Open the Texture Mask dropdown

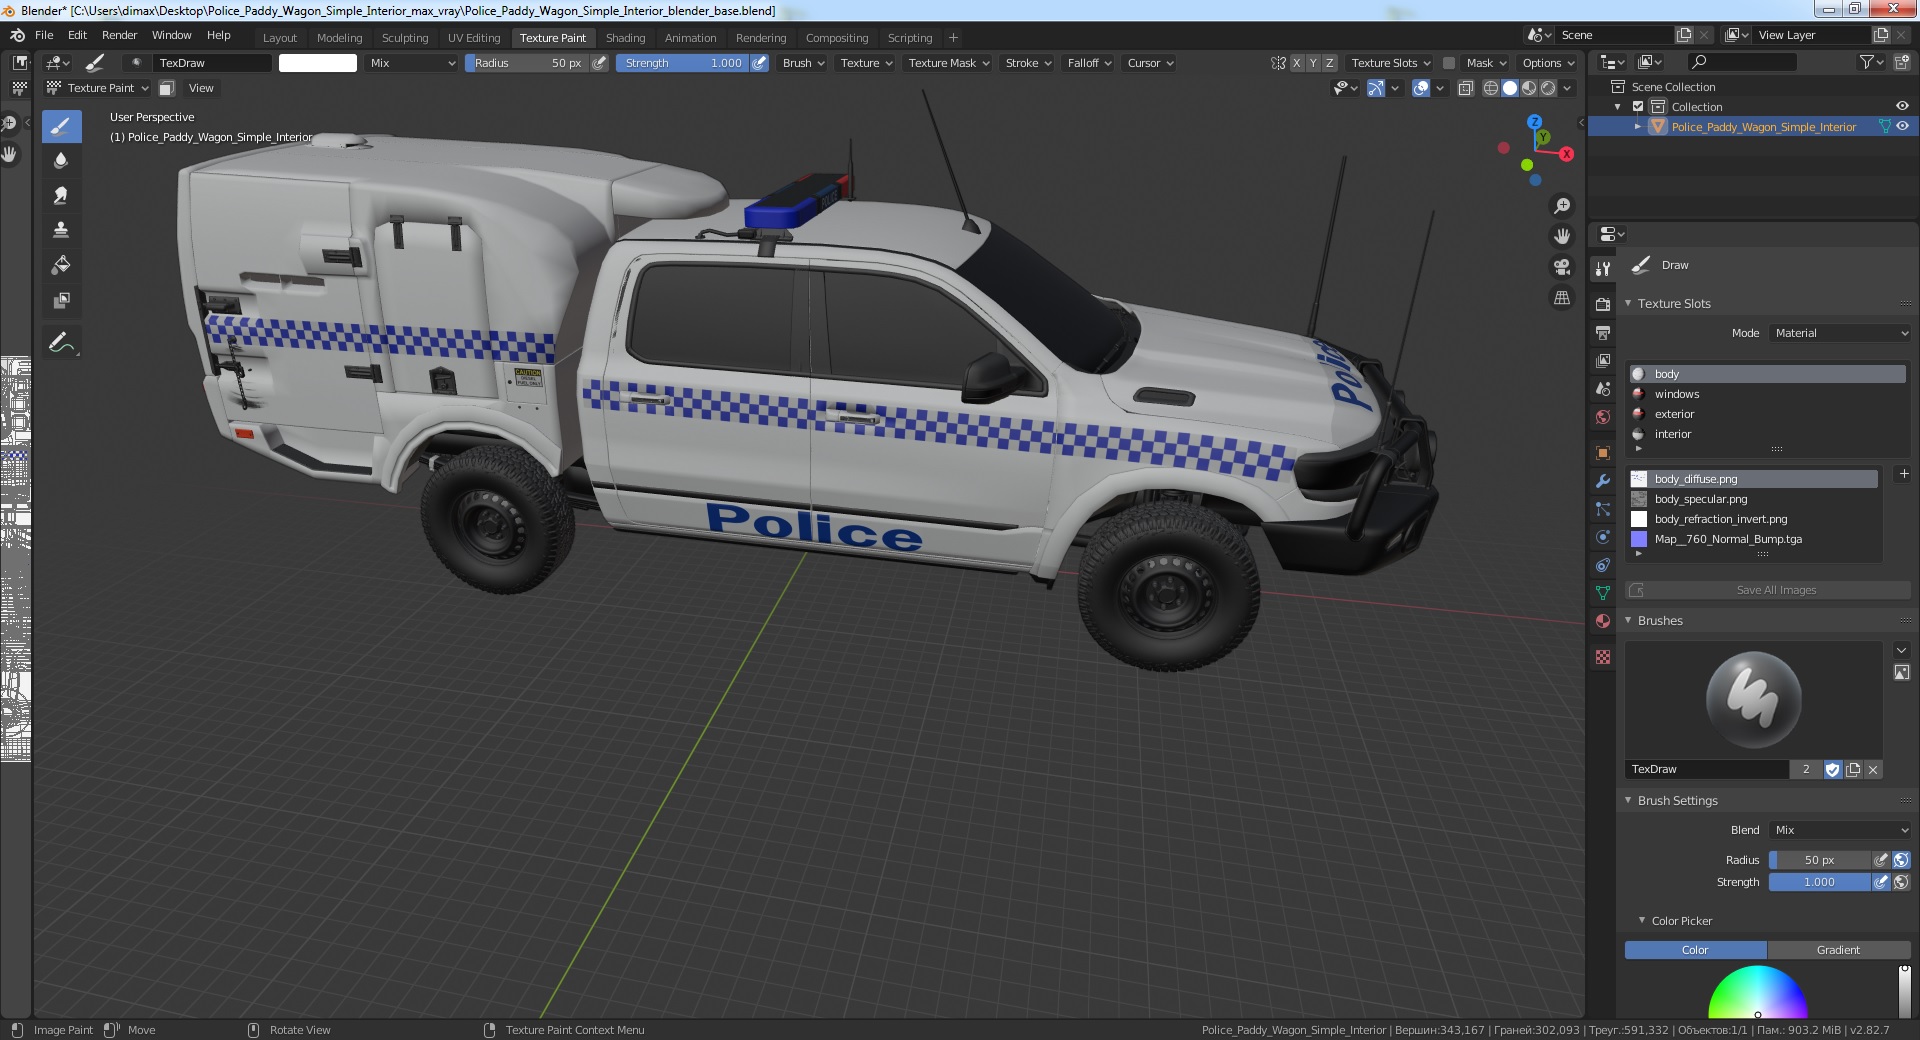[x=948, y=63]
